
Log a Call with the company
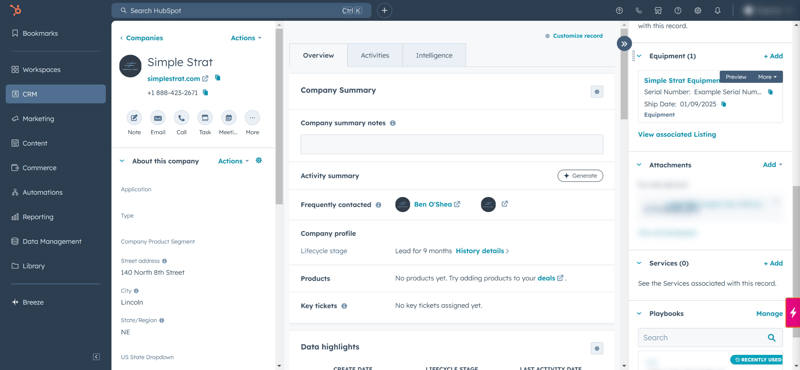[x=182, y=118]
